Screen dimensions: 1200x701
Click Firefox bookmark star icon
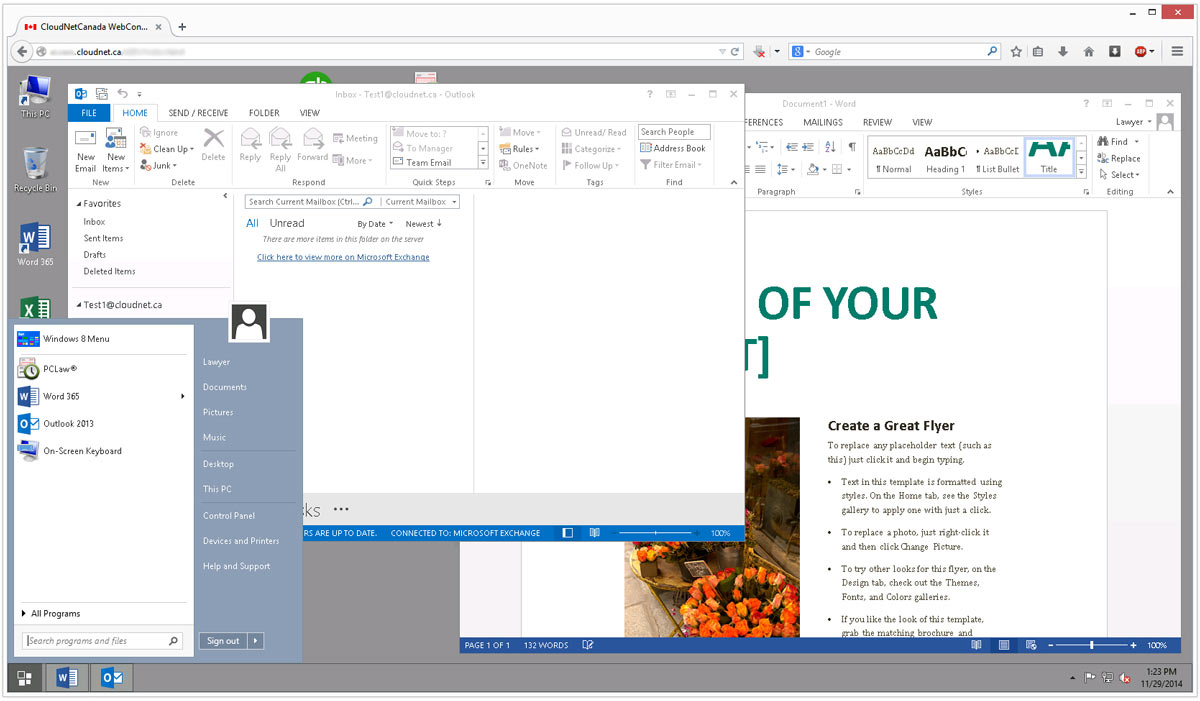1016,51
